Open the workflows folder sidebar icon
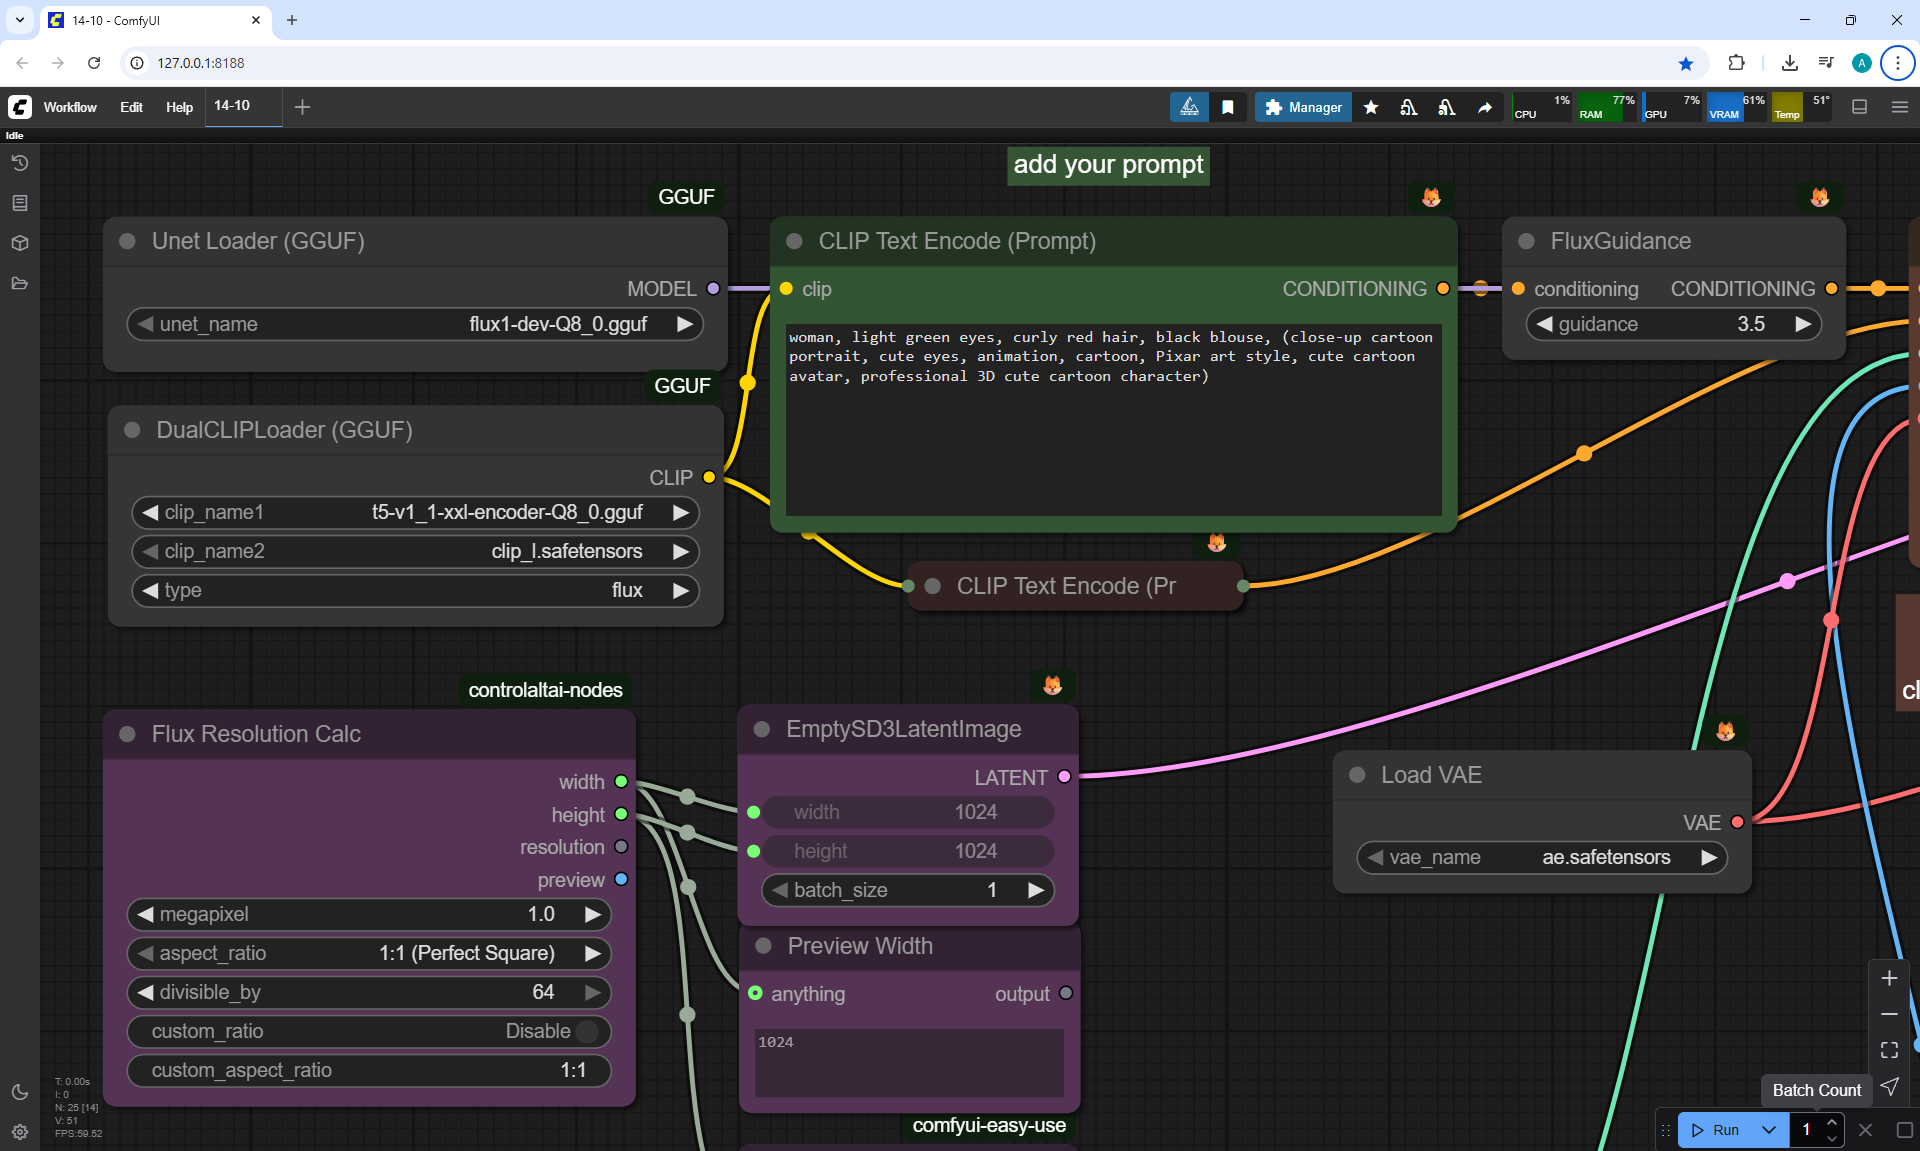The image size is (1920, 1151). pos(19,284)
